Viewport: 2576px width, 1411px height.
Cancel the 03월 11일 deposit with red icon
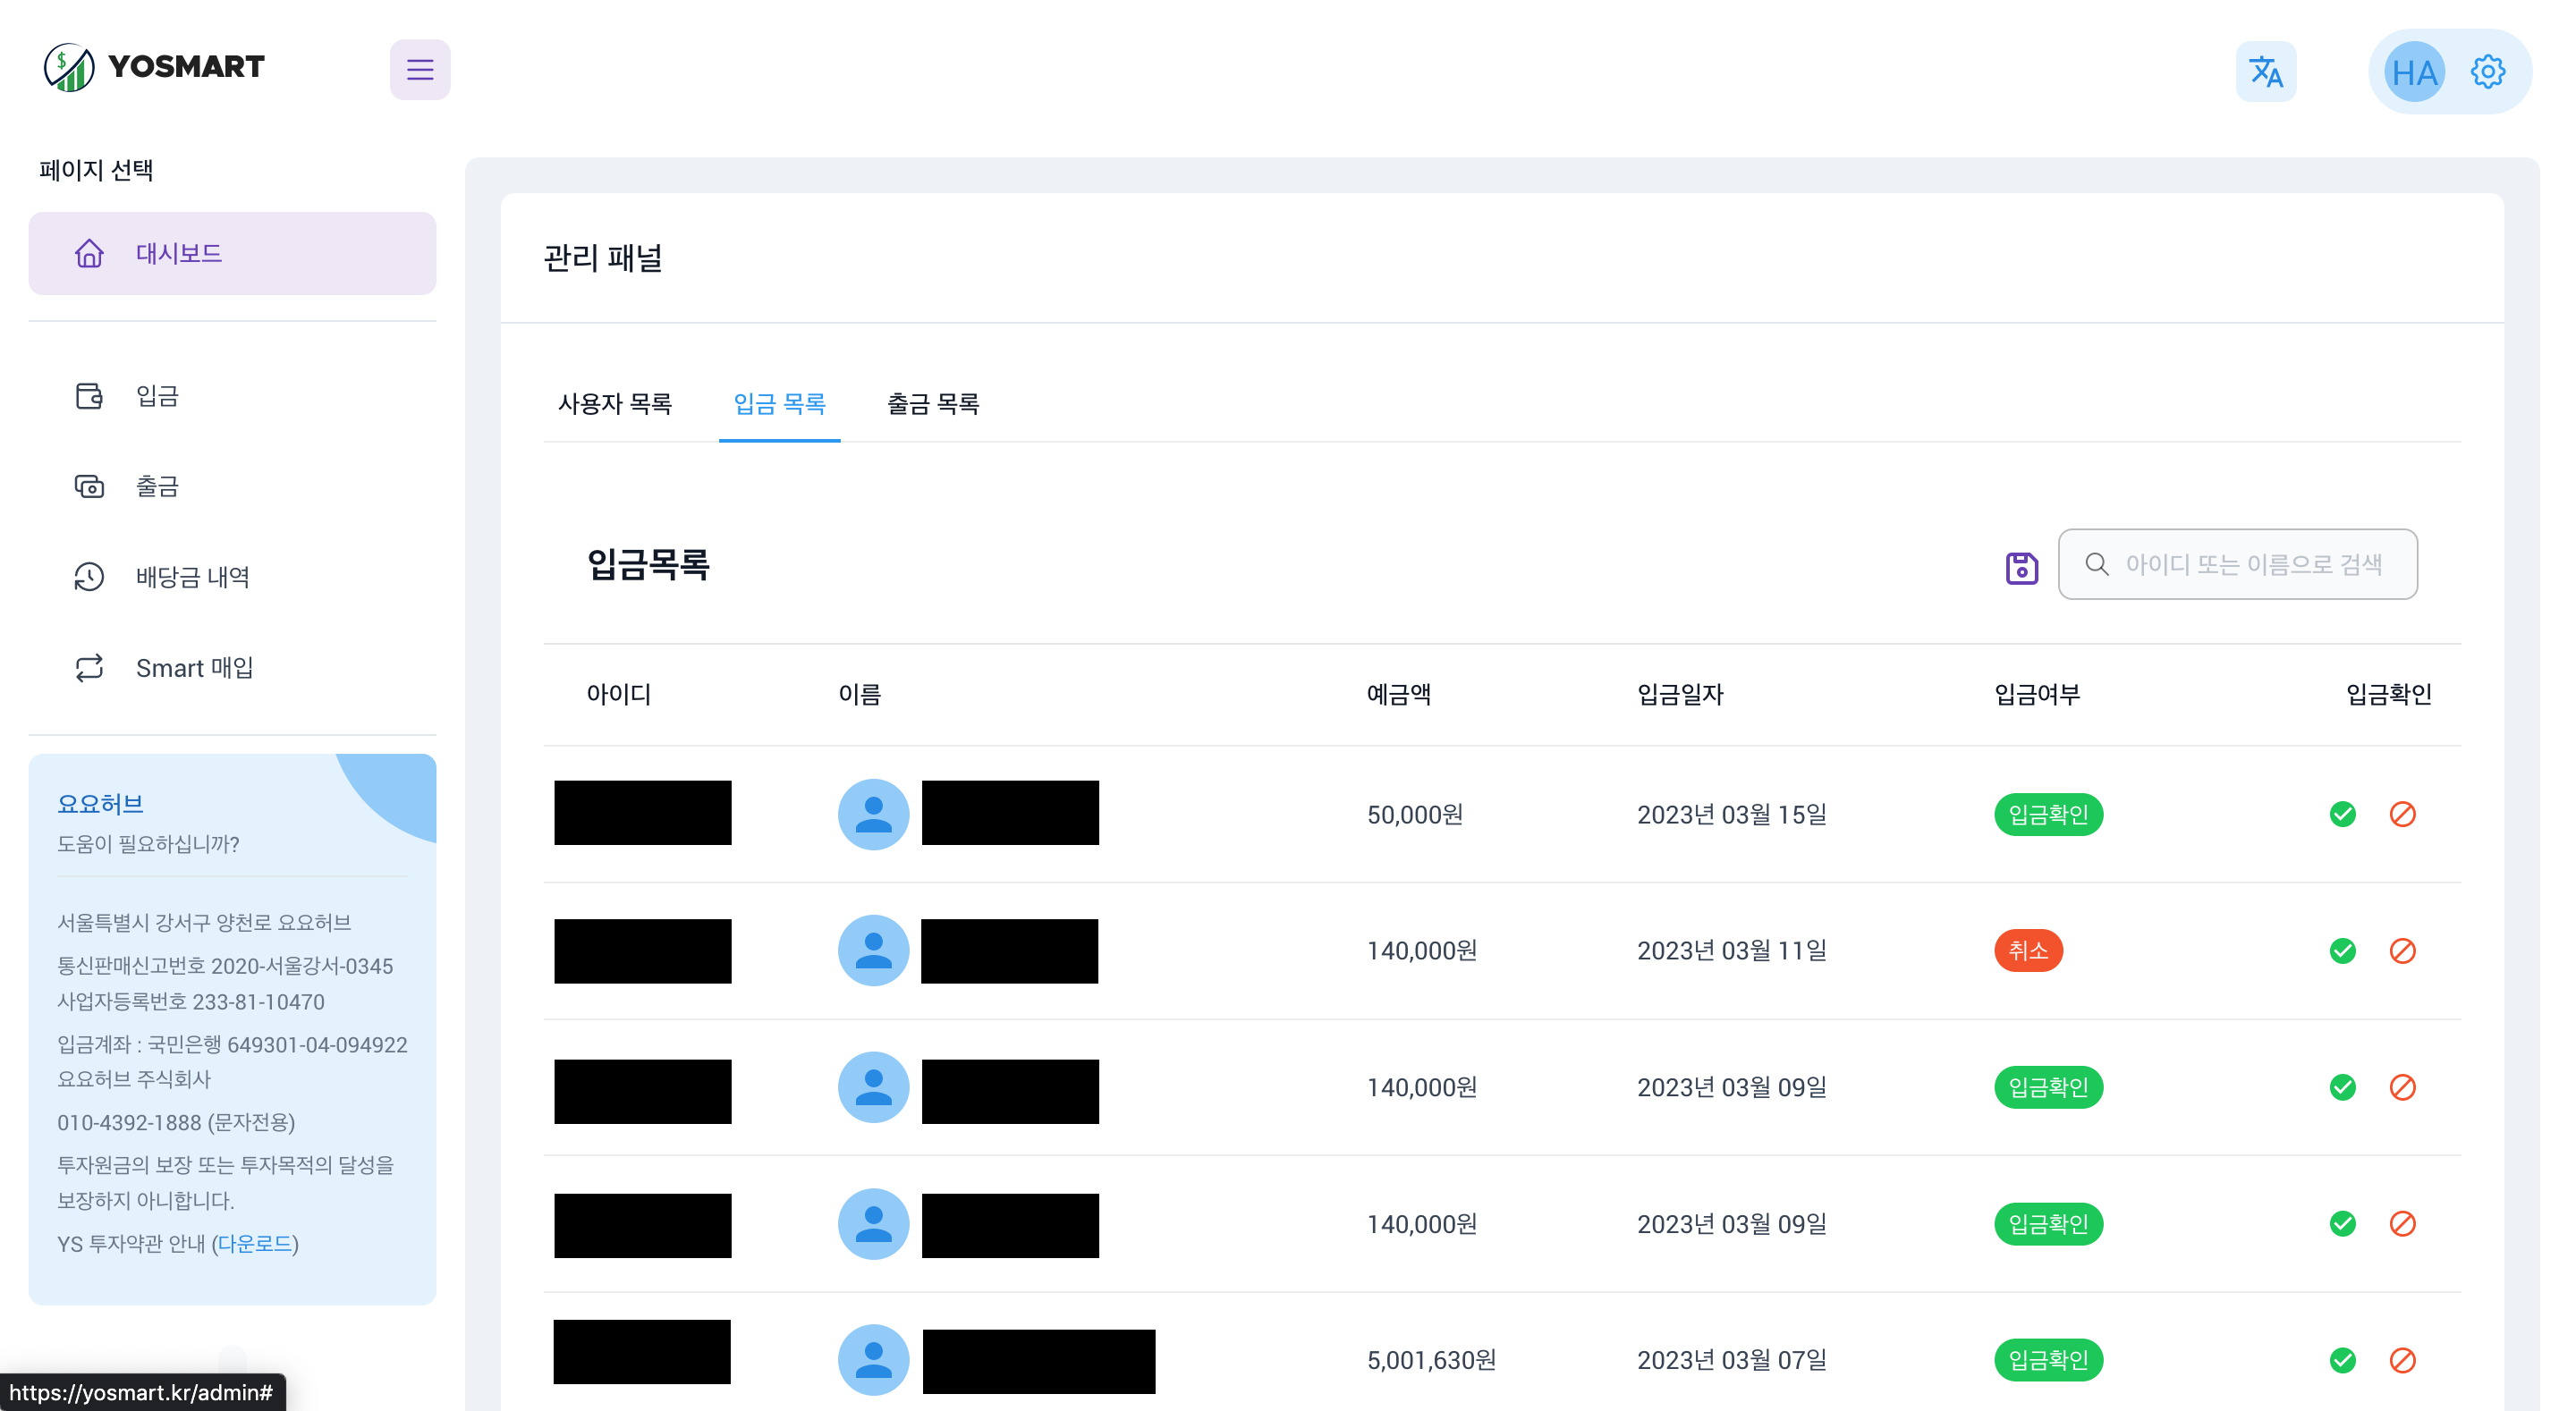tap(2402, 950)
